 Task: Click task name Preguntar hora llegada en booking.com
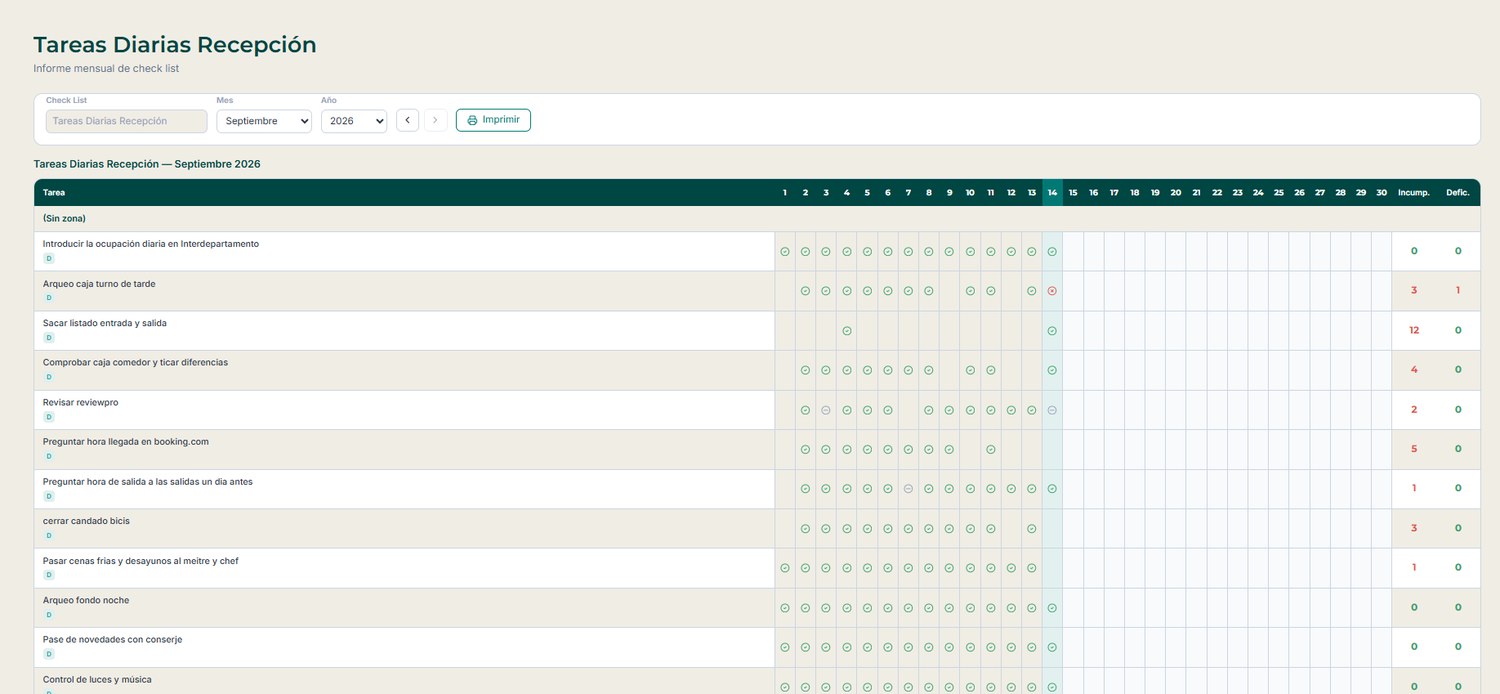[x=126, y=442]
